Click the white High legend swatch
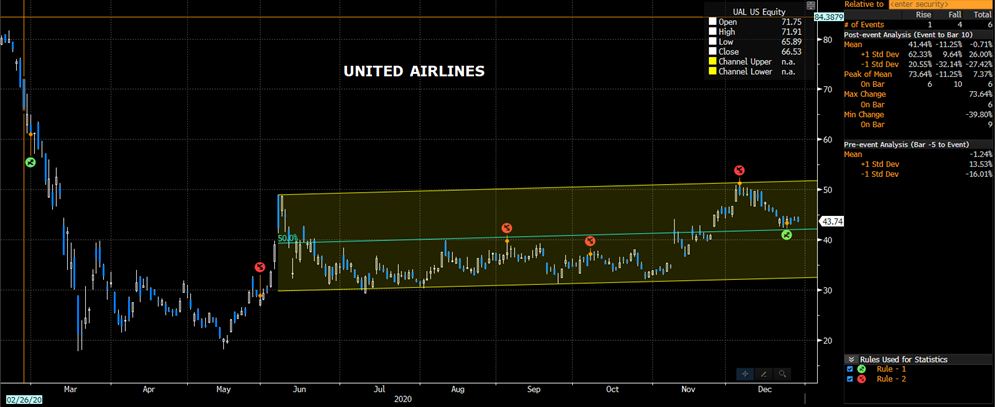The width and height of the screenshot is (995, 407). [x=713, y=31]
